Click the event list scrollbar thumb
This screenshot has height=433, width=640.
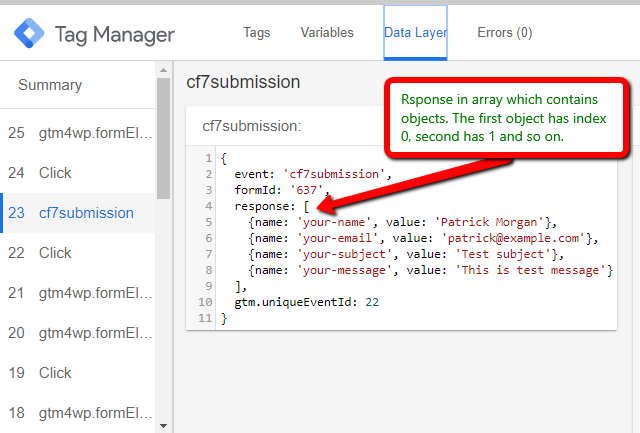[x=164, y=138]
